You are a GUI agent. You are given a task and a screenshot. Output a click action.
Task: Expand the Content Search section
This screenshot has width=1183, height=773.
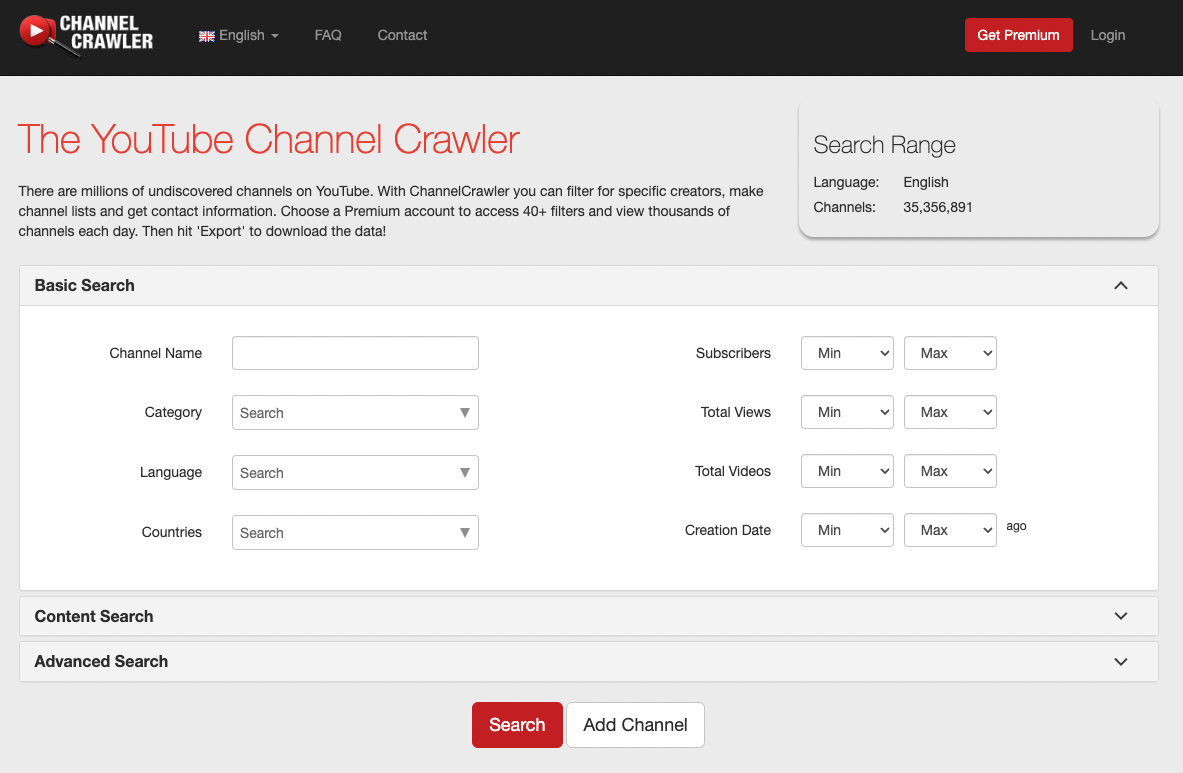1120,616
